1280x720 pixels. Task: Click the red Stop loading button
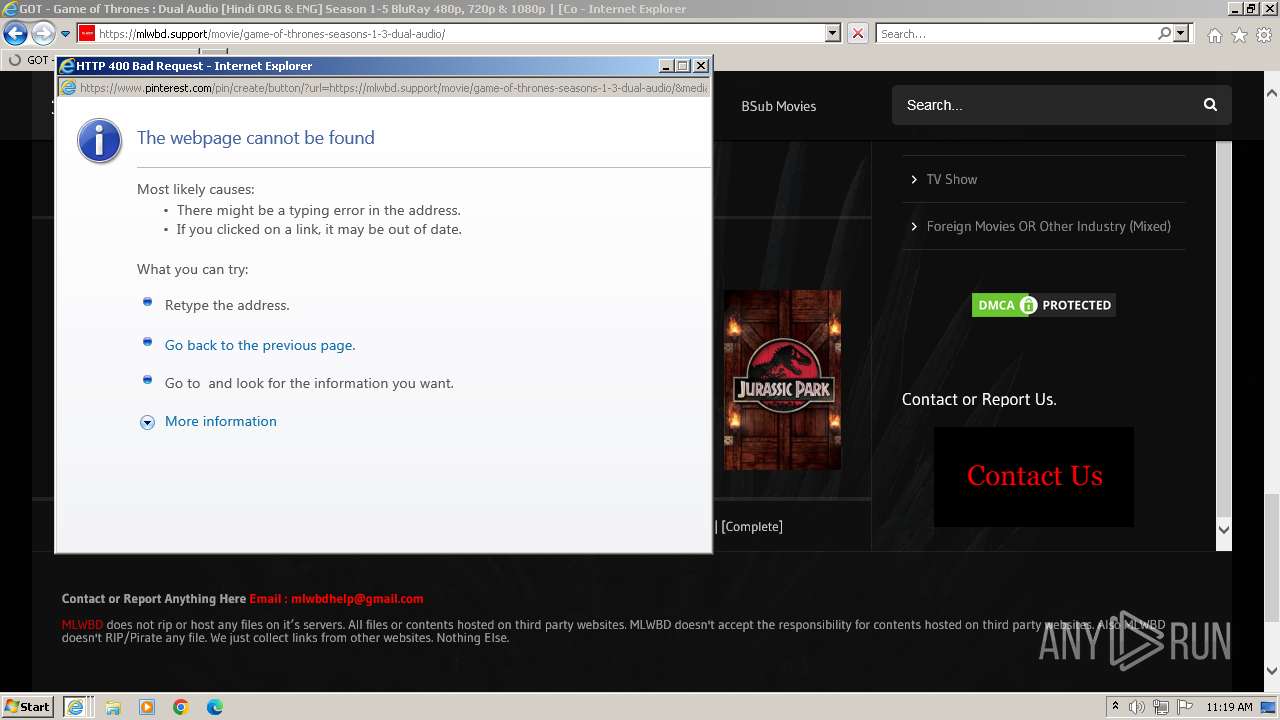coord(857,33)
